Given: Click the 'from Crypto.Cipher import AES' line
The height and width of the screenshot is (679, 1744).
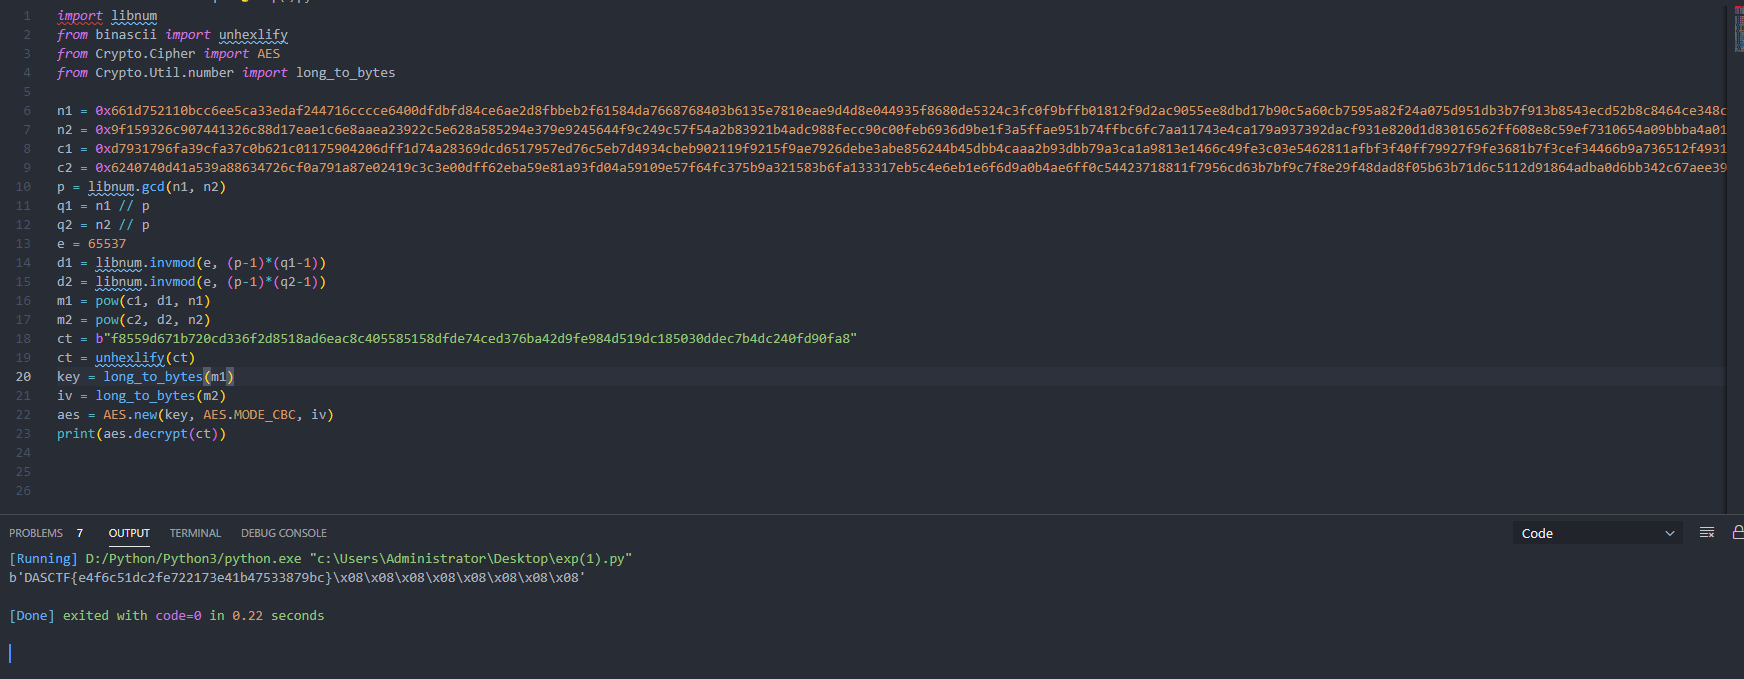Looking at the screenshot, I should tap(168, 54).
